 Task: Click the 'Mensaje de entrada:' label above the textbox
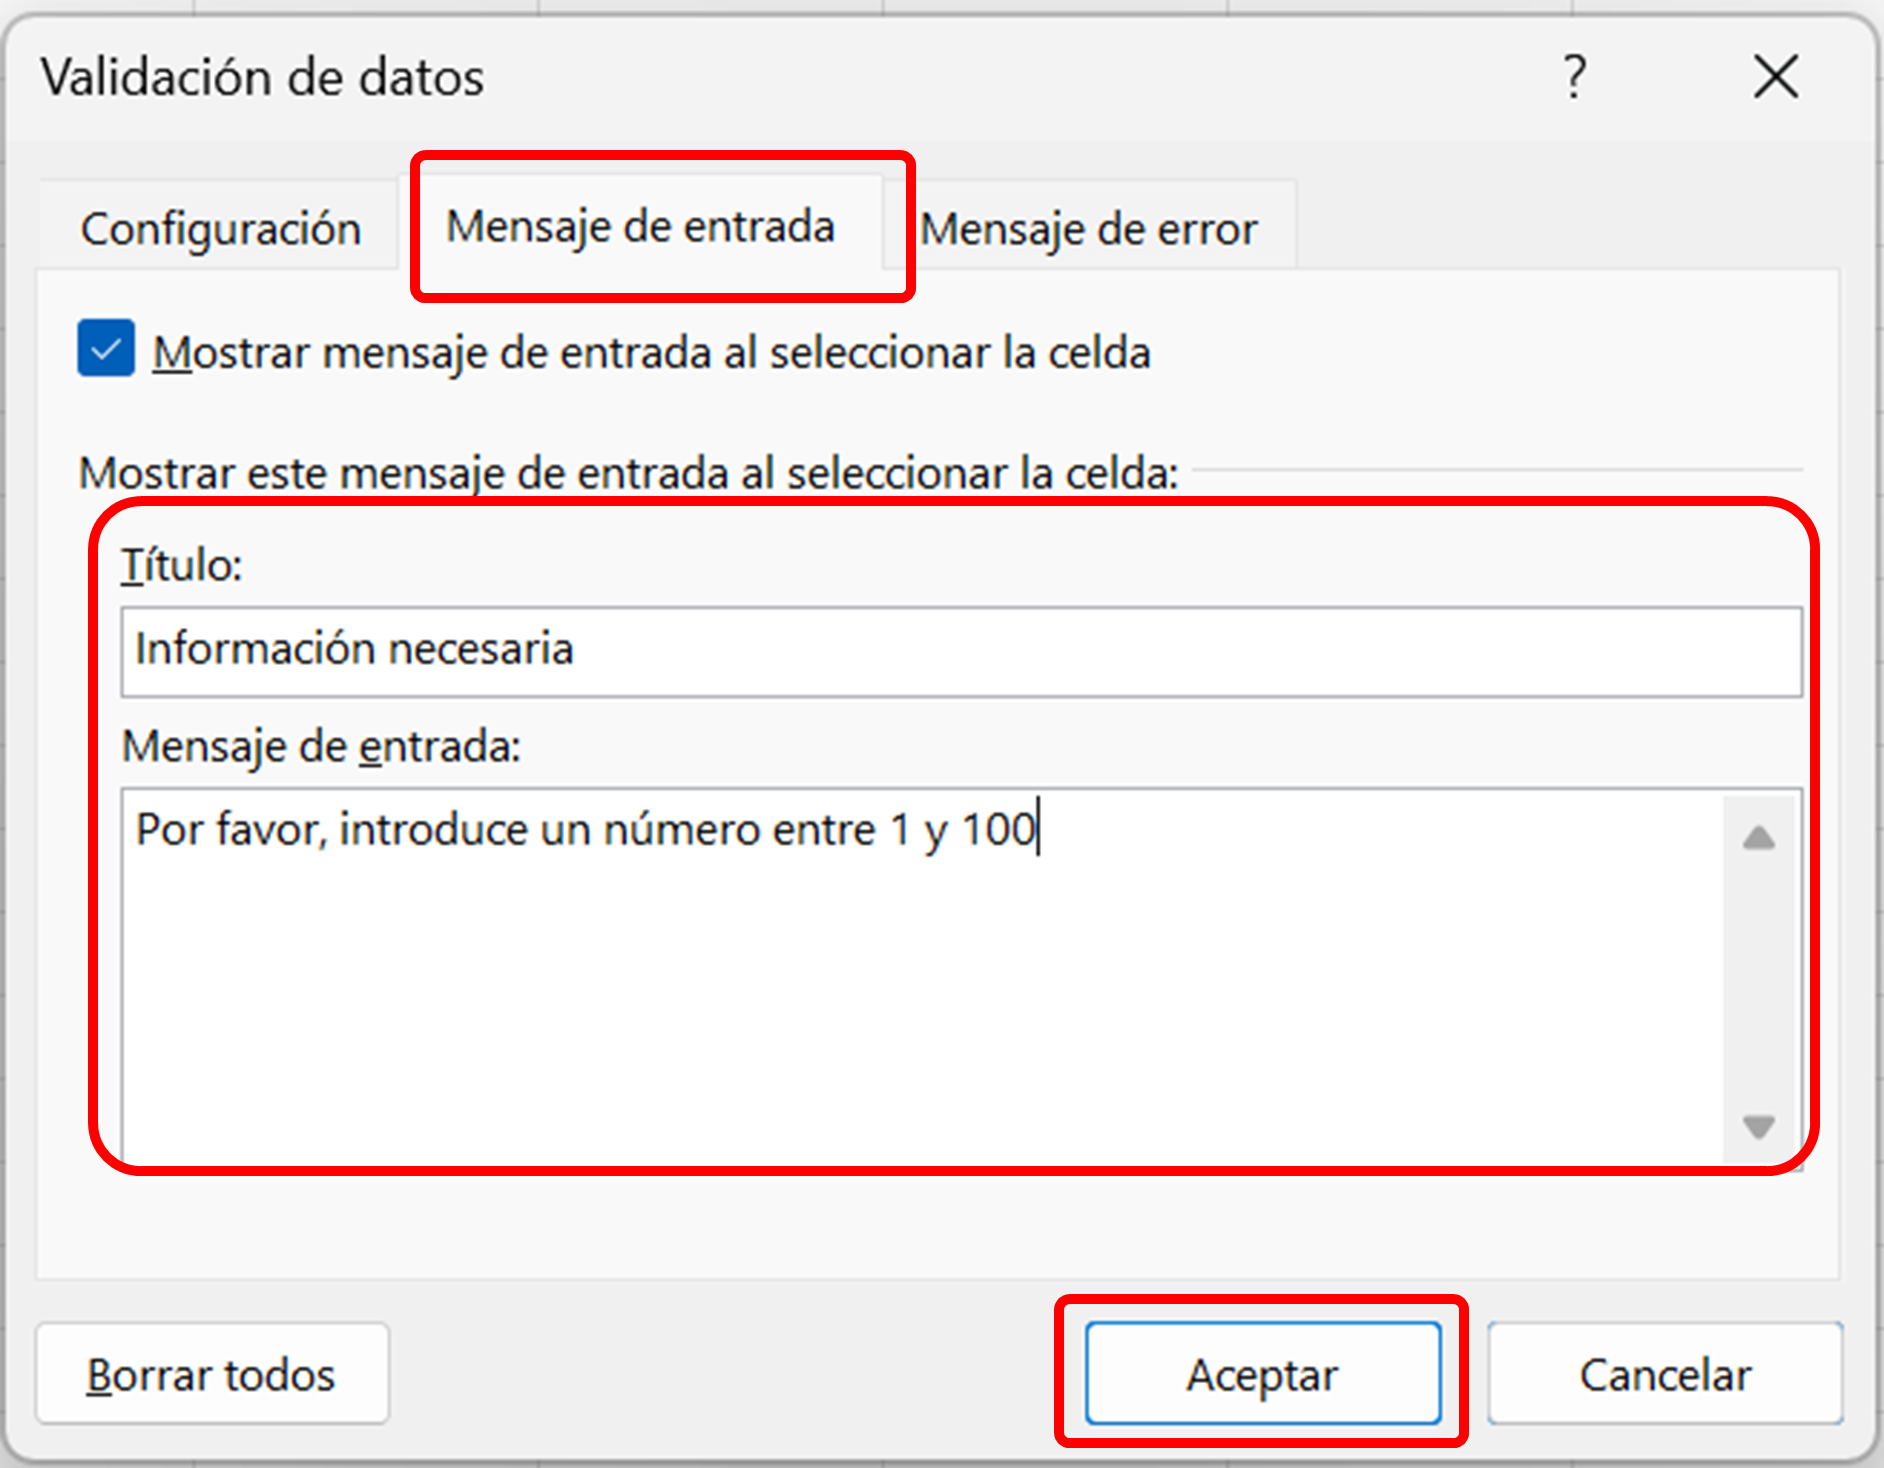321,746
